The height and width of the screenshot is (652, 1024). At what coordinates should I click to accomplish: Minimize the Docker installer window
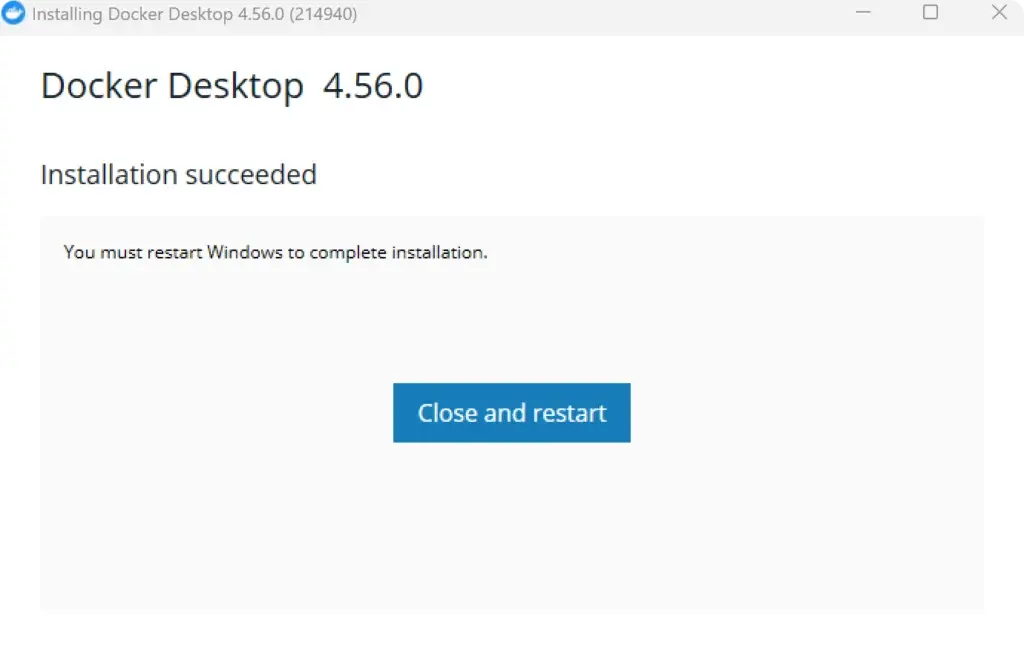(862, 13)
